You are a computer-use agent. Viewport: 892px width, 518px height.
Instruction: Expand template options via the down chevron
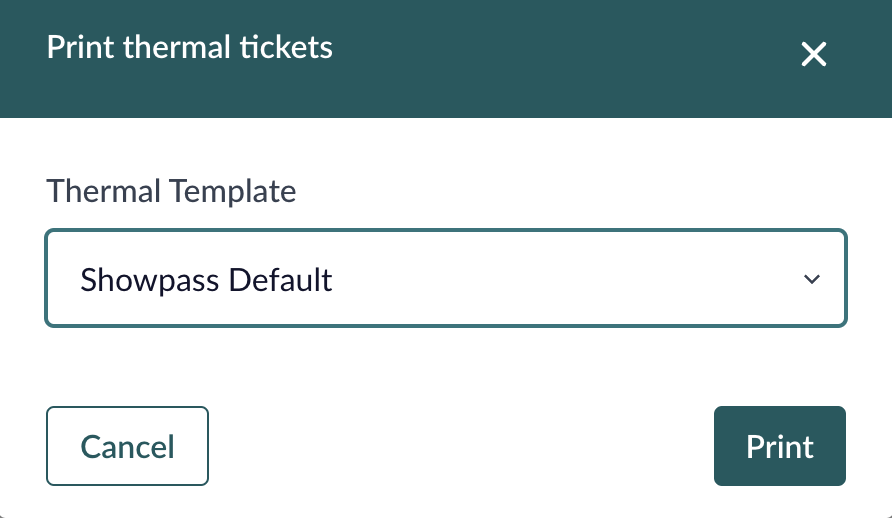click(812, 279)
